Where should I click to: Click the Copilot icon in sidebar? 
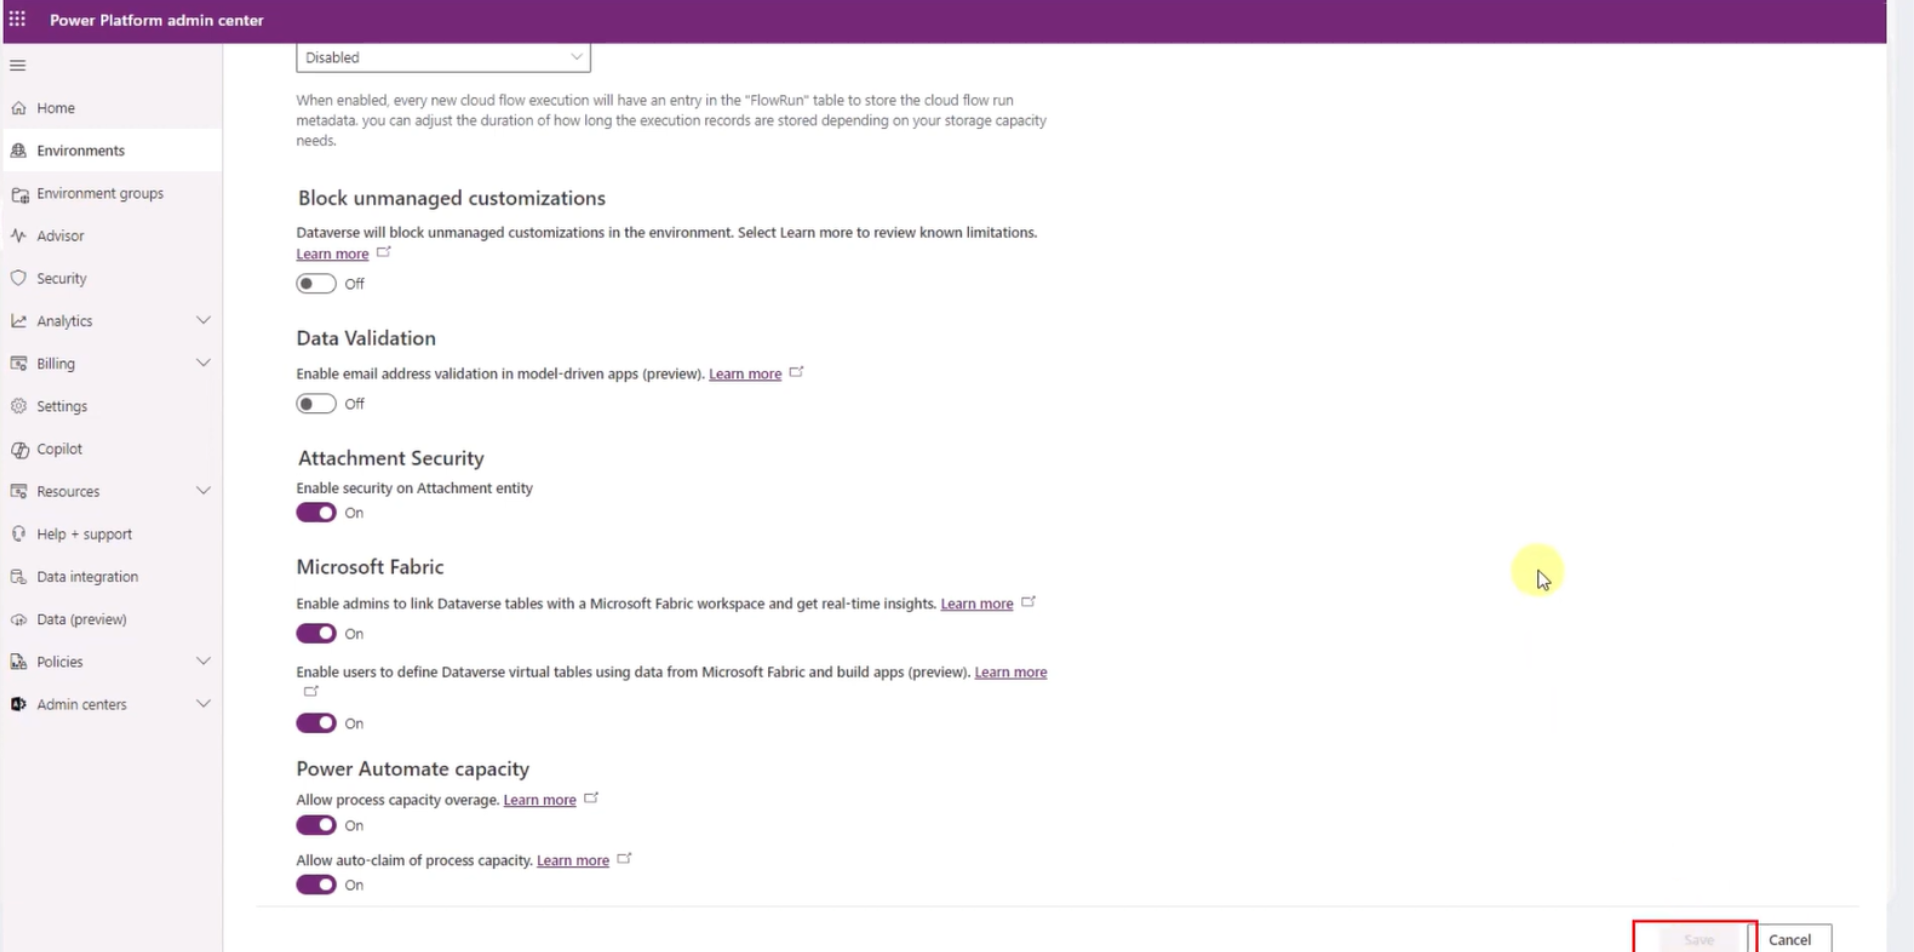pos(19,449)
